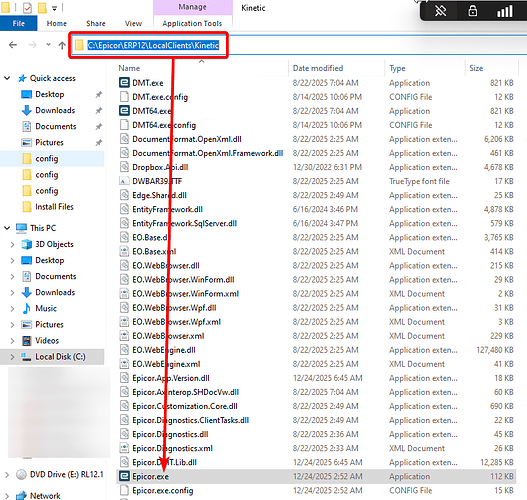Screen dimensions: 527x500
Task: Expand the 3D Objects node
Action: pos(12,244)
